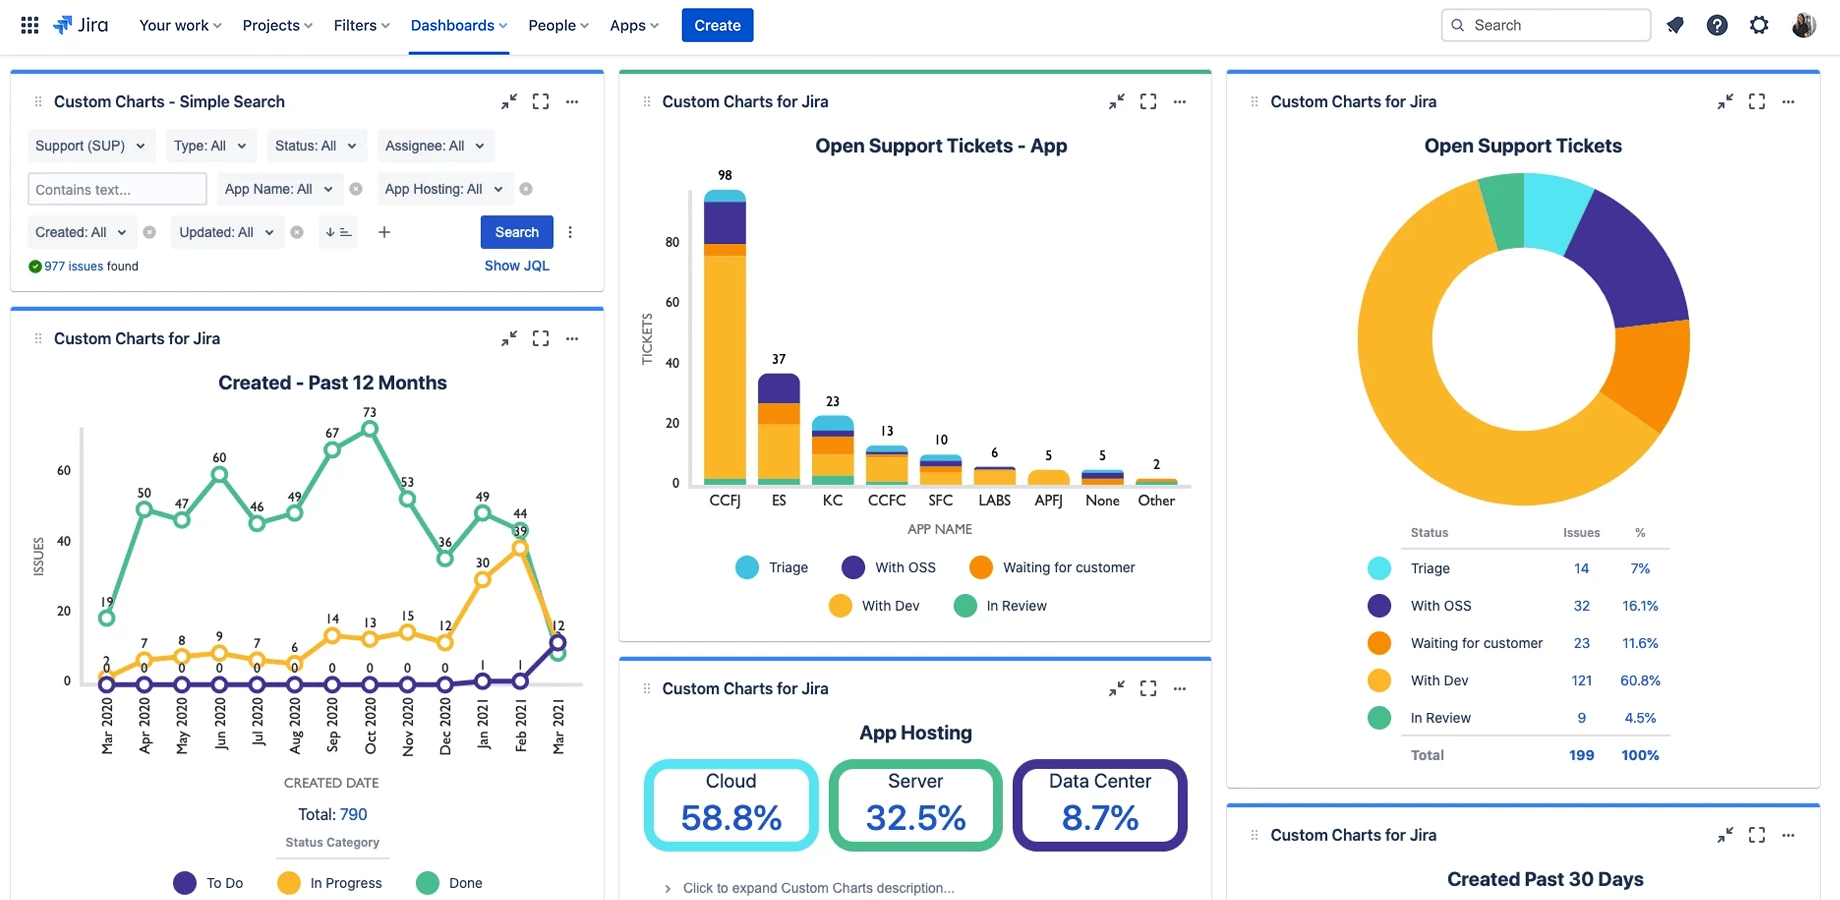Expand Open Support Tickets gadget to fullscreen
The width and height of the screenshot is (1840, 900).
(1757, 101)
